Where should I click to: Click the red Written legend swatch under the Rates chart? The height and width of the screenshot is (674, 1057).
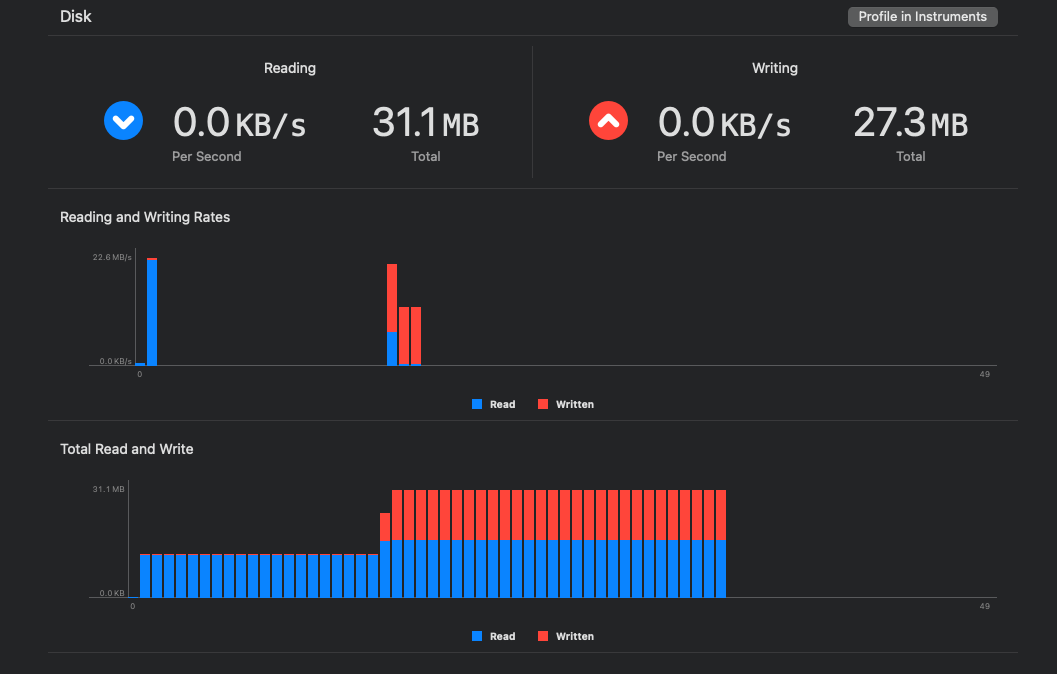[543, 404]
